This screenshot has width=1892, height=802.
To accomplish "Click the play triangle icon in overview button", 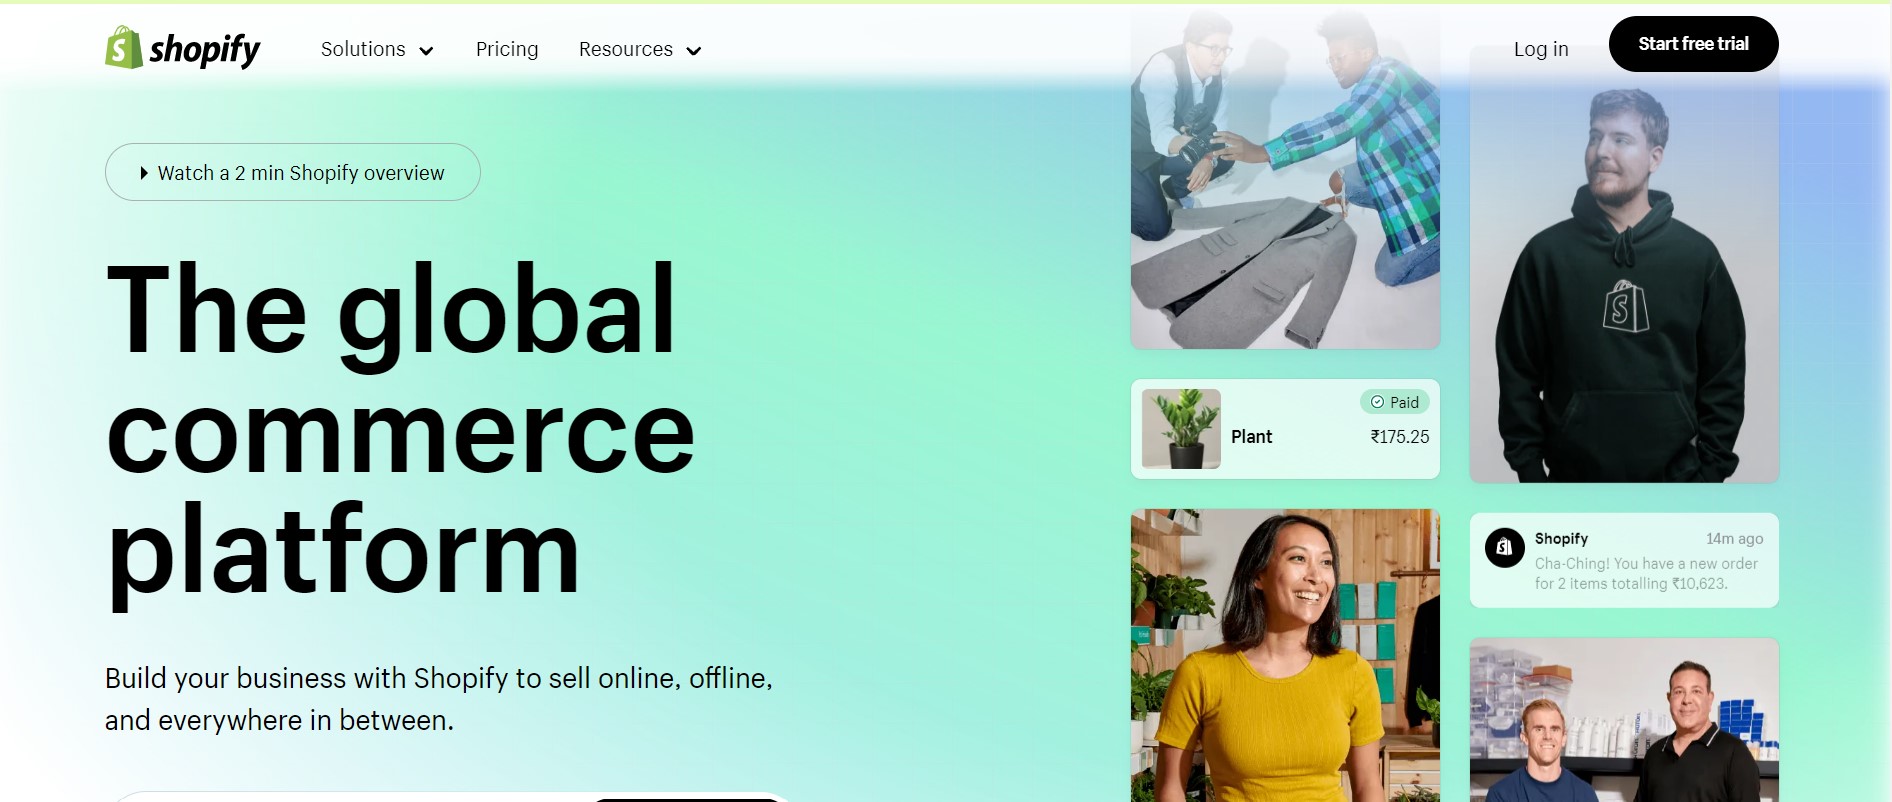I will [x=144, y=173].
